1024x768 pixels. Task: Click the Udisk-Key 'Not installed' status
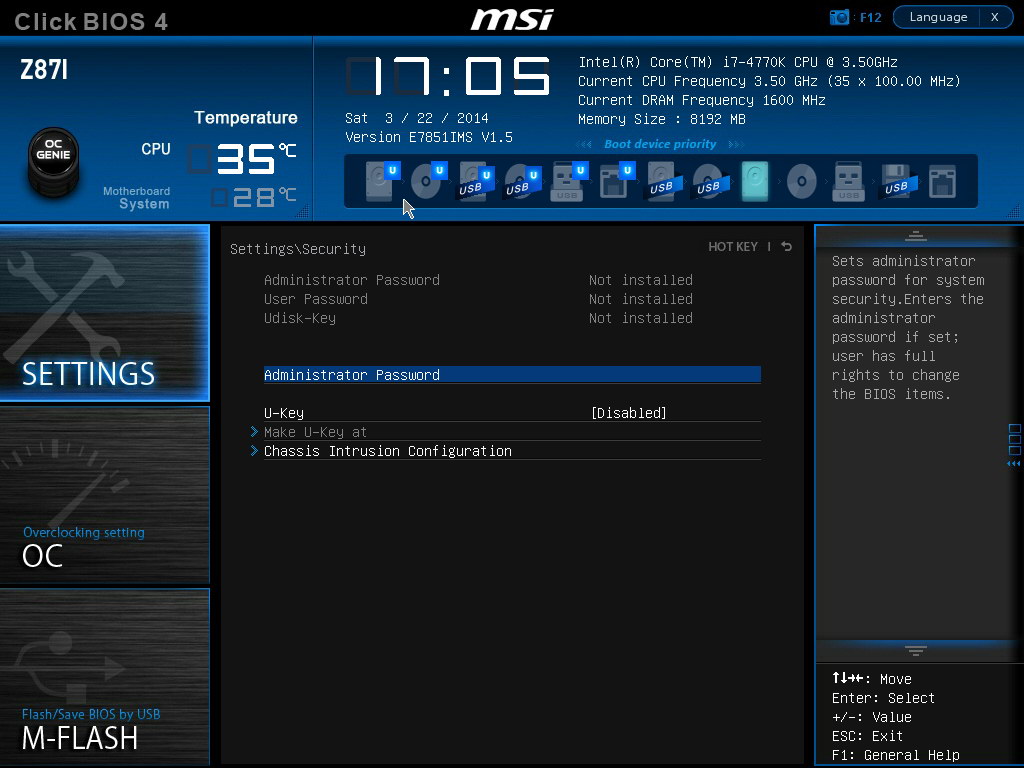(641, 318)
